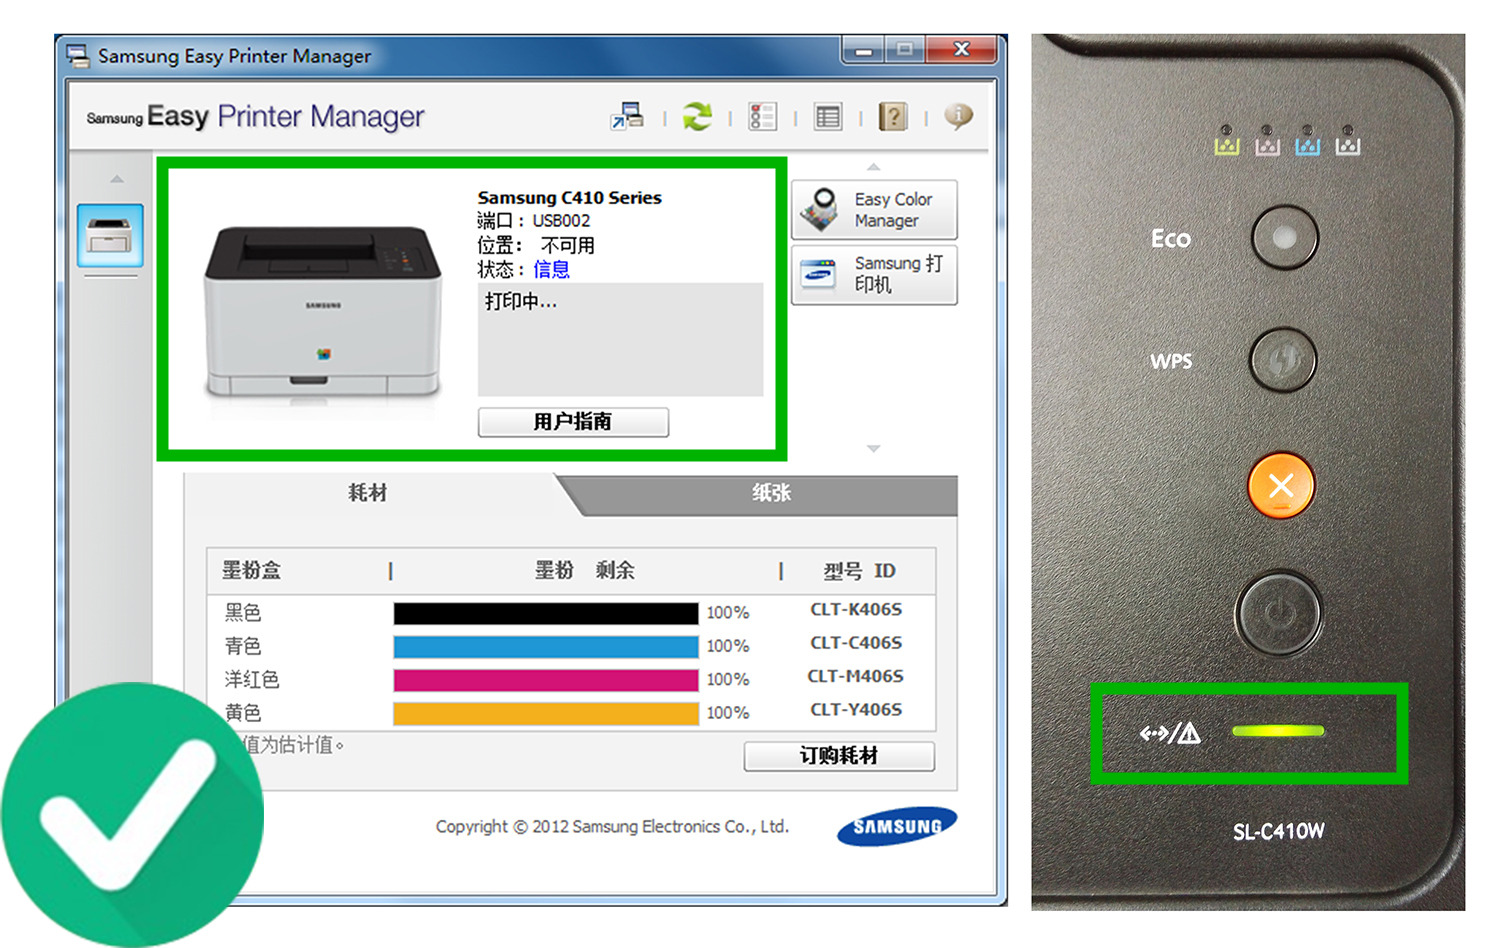The height and width of the screenshot is (948, 1500).
Task: Click the magenta toner level bar
Action: 546,680
